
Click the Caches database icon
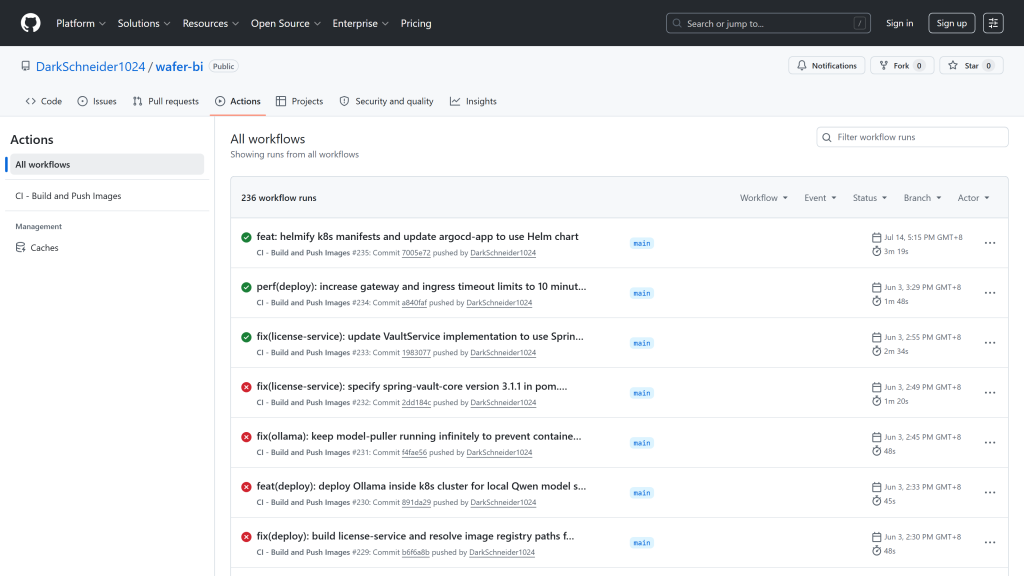coord(21,248)
